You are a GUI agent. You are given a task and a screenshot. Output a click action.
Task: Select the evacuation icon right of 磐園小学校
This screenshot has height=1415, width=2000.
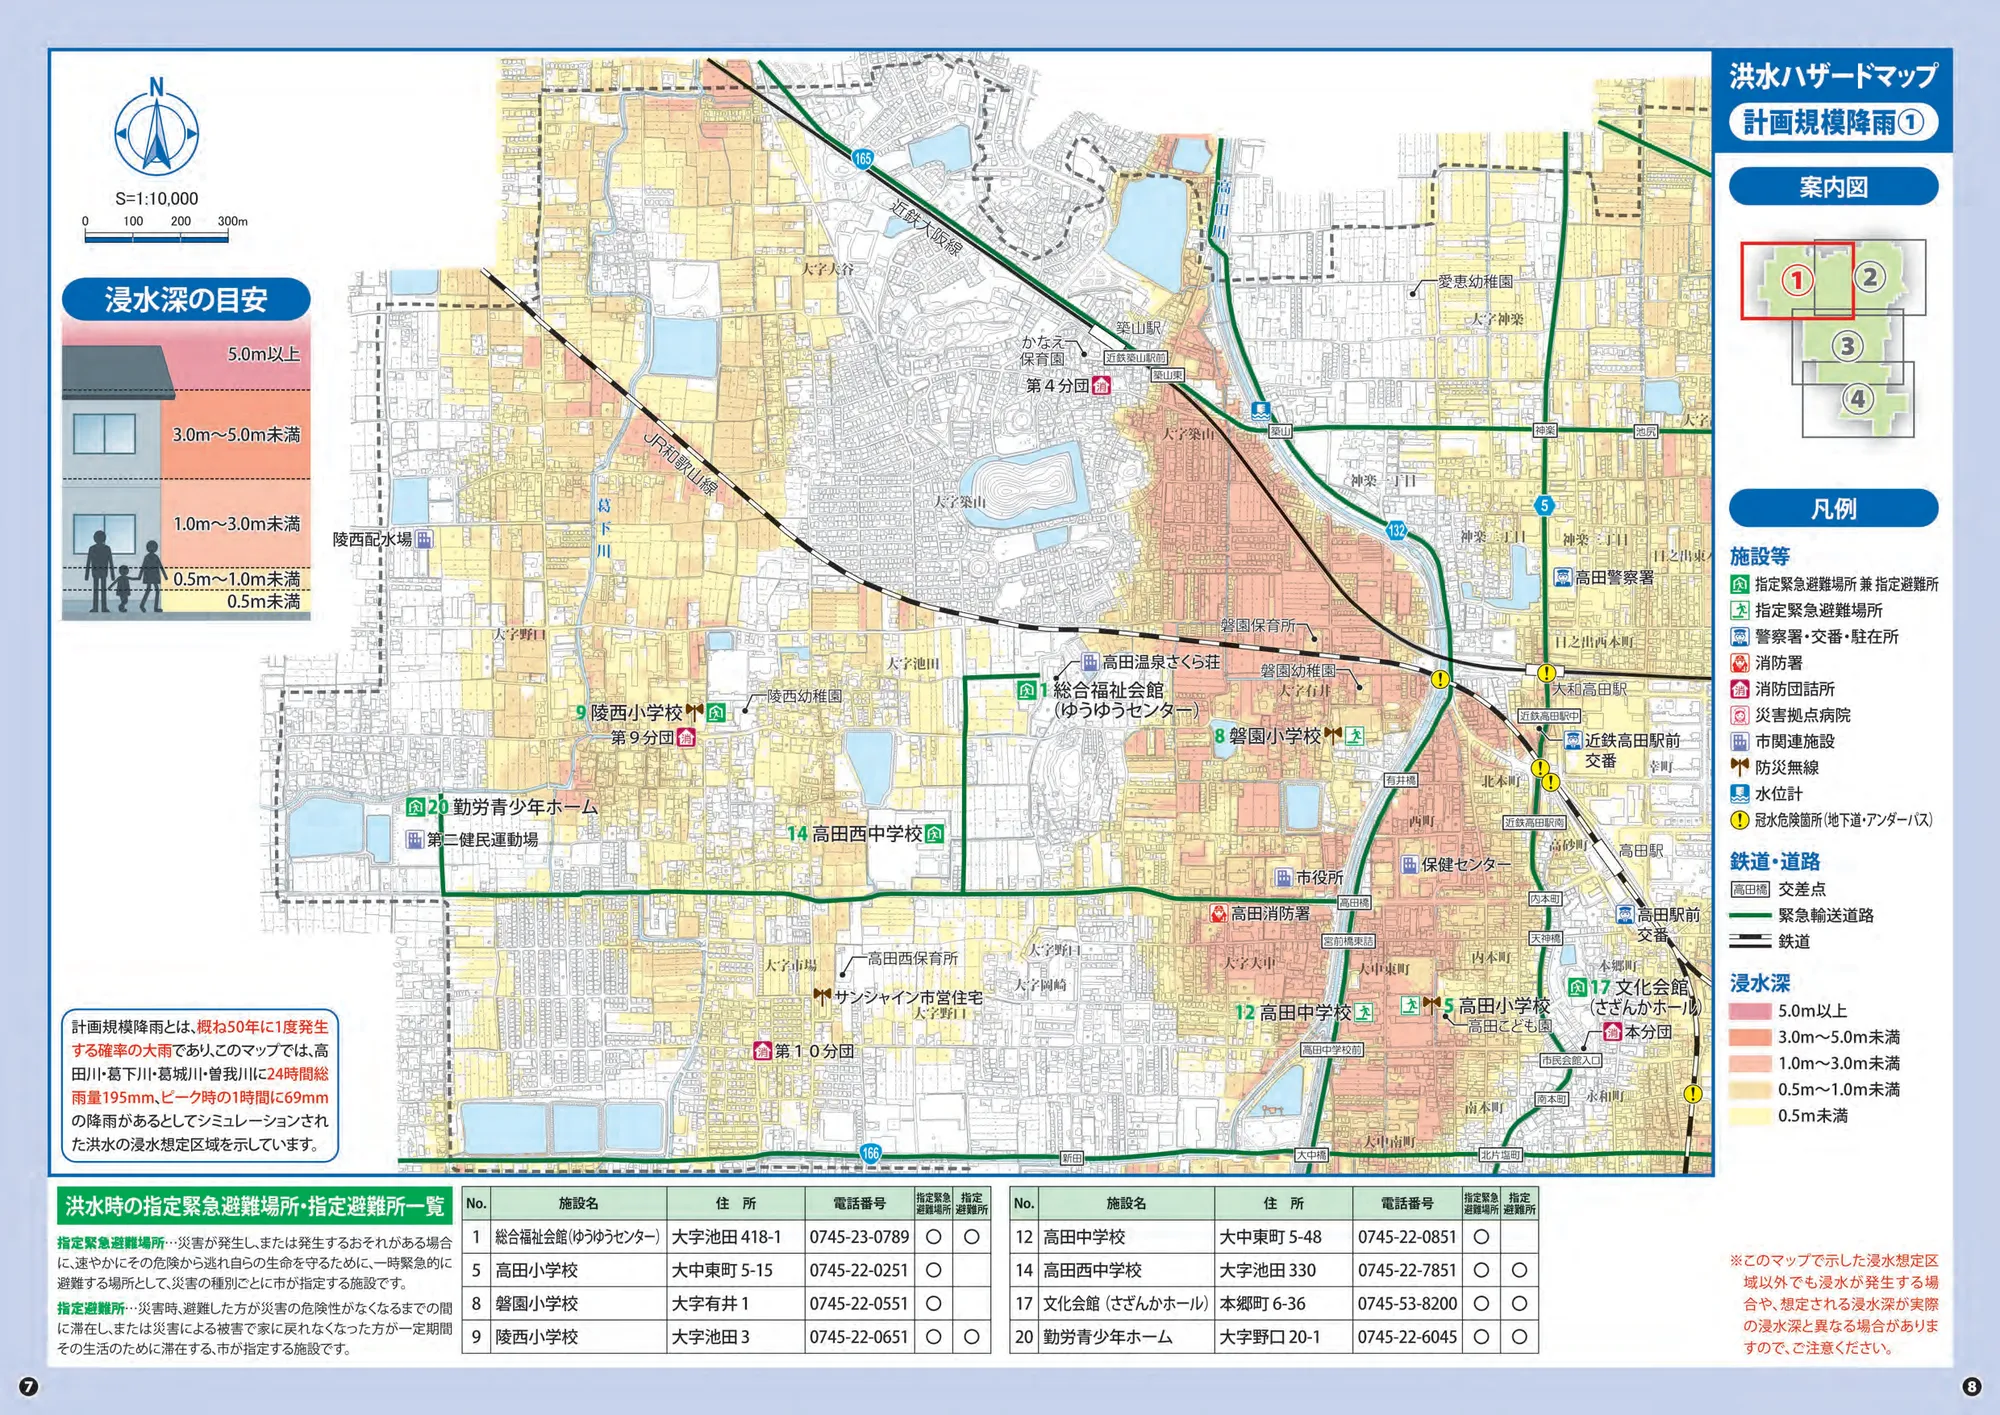tap(1355, 736)
